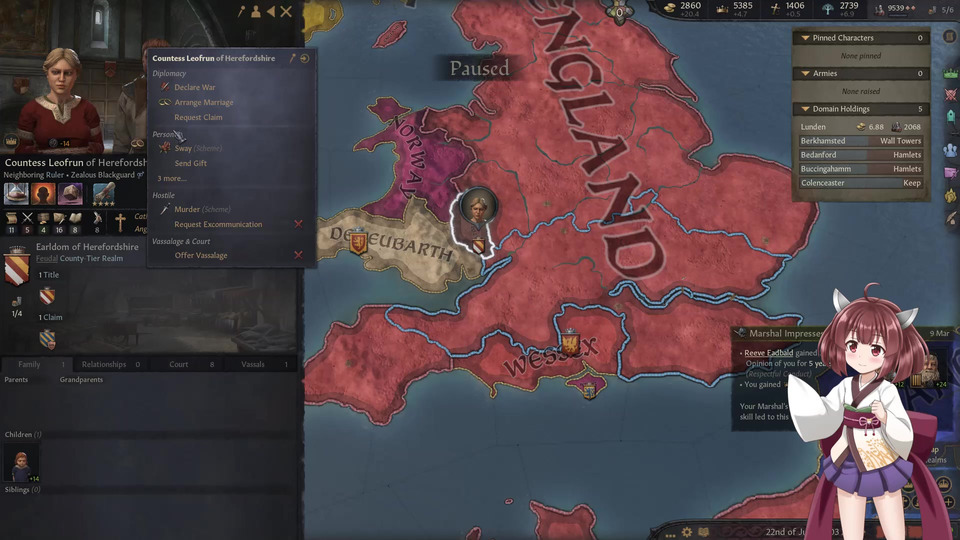Image resolution: width=960 pixels, height=540 pixels.
Task: Click the Reeve Eadbald link in notification
Action: click(768, 353)
